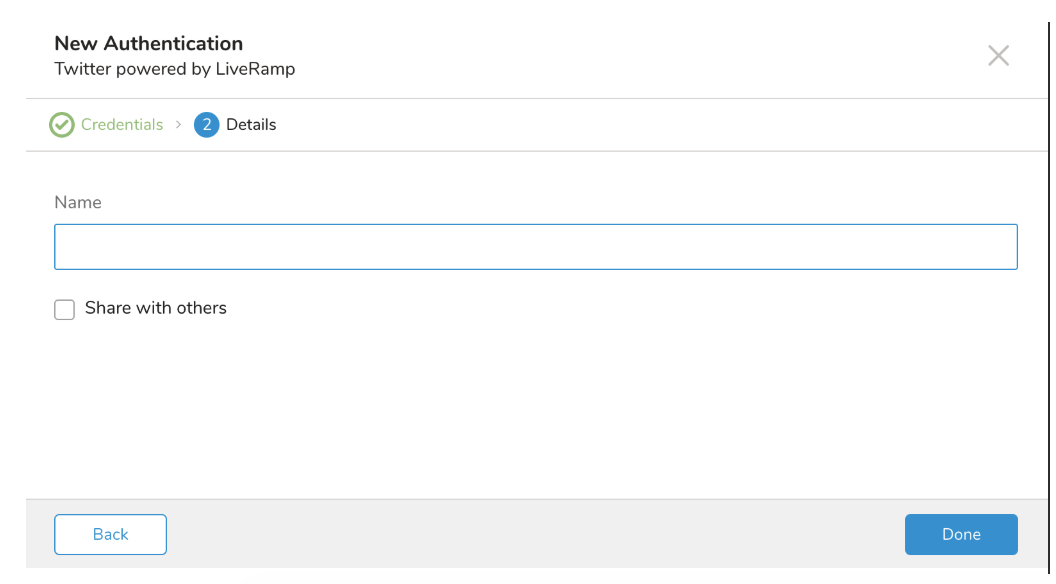Click the dark vertical bar at right edge
This screenshot has width=1056, height=584.
pyautogui.click(x=1049, y=290)
